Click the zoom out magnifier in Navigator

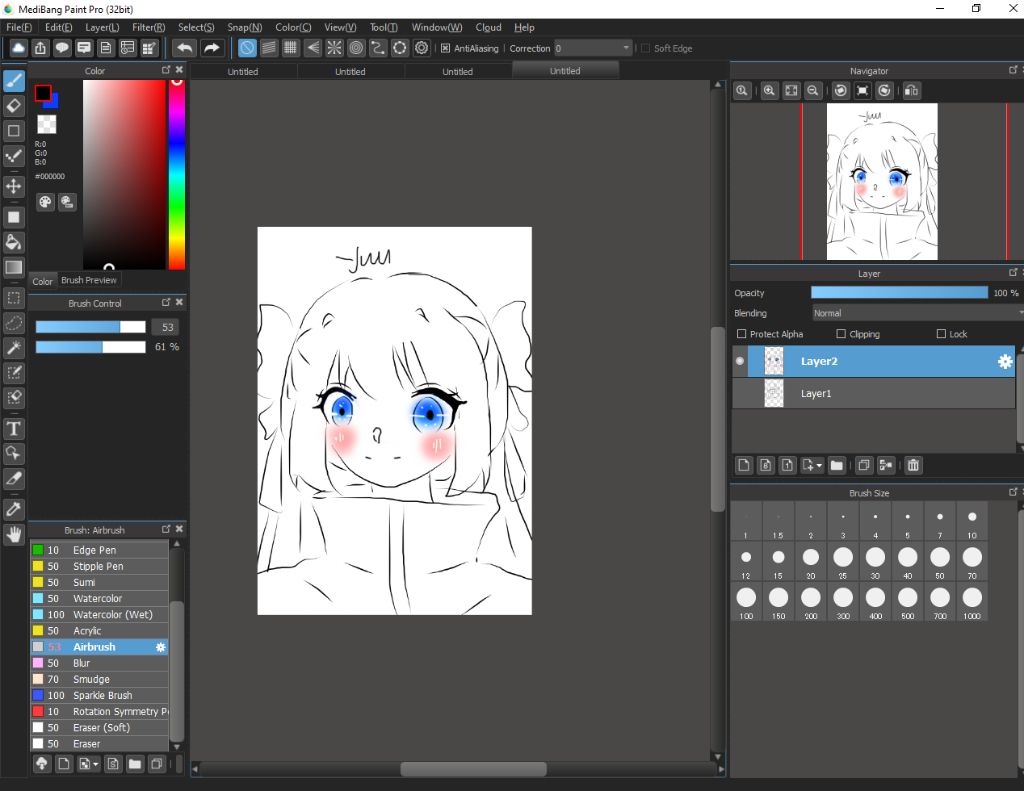click(x=812, y=91)
